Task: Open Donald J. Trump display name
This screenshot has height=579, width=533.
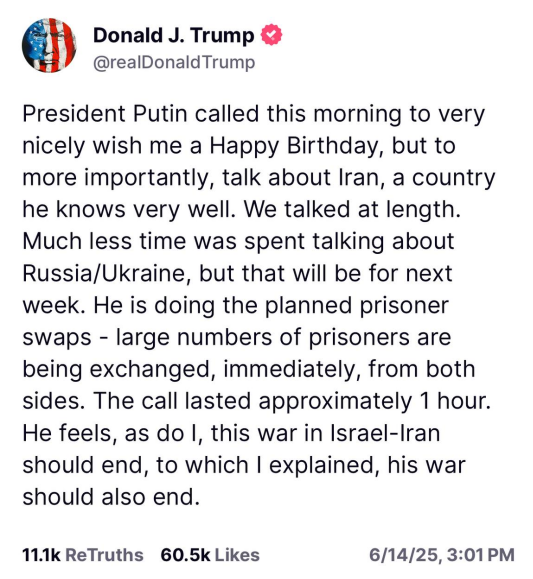Action: [x=174, y=35]
